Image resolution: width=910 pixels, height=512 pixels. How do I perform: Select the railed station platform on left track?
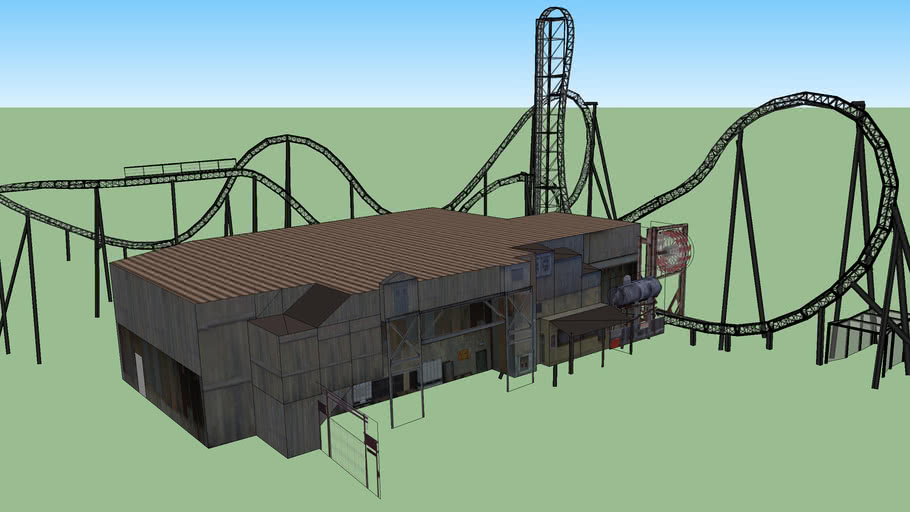click(x=180, y=166)
